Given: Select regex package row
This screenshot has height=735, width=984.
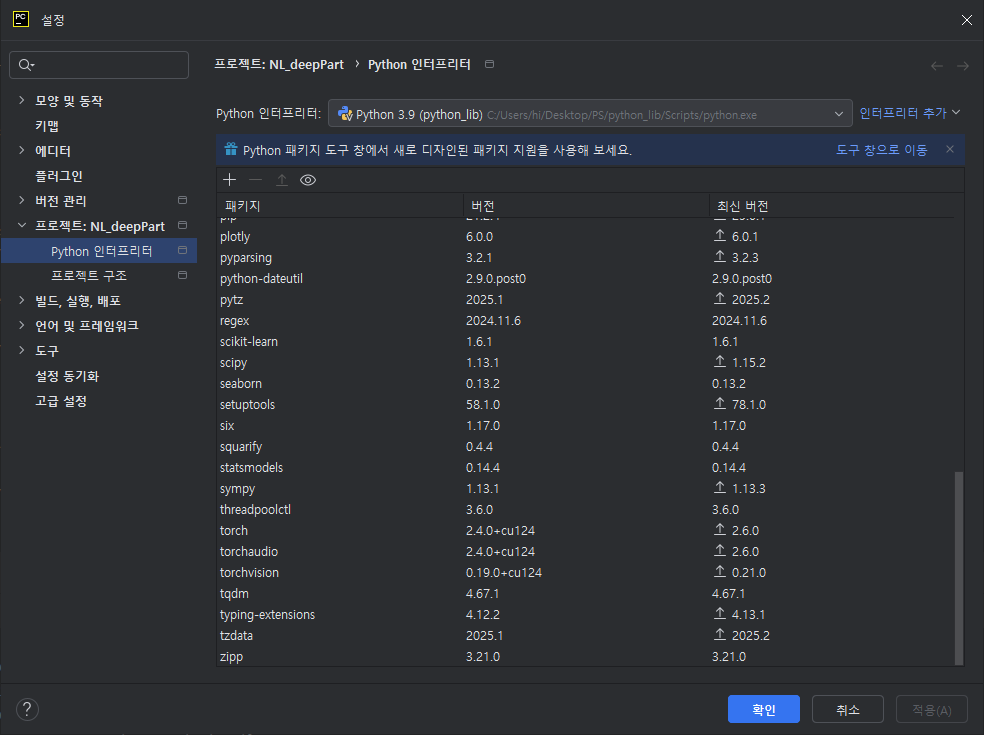Looking at the screenshot, I should coord(586,320).
